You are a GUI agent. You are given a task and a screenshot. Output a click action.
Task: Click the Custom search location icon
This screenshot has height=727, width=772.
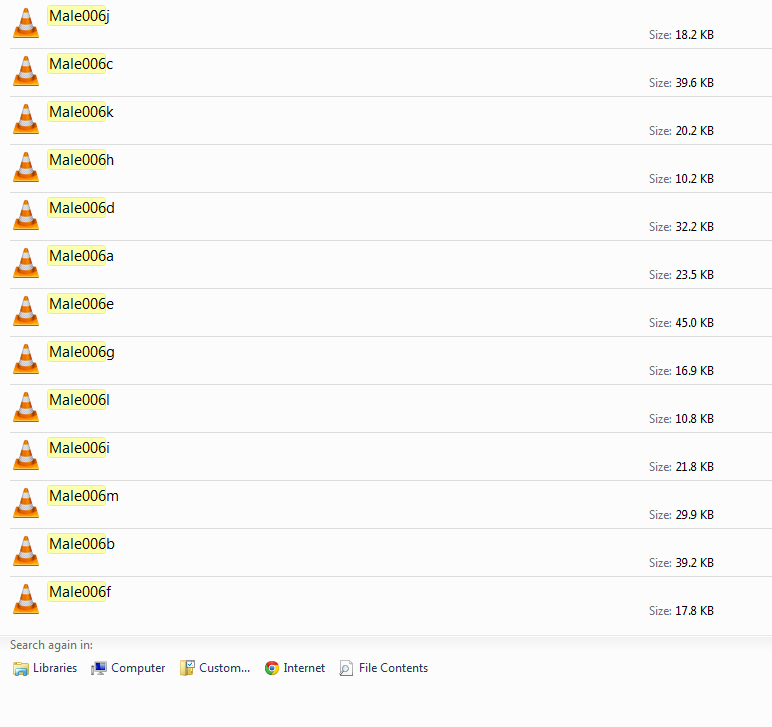tap(187, 668)
